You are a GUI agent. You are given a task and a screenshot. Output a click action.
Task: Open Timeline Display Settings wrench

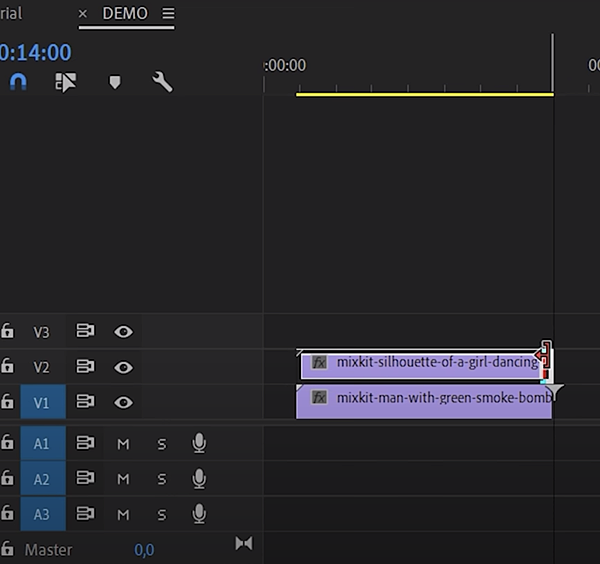[162, 82]
